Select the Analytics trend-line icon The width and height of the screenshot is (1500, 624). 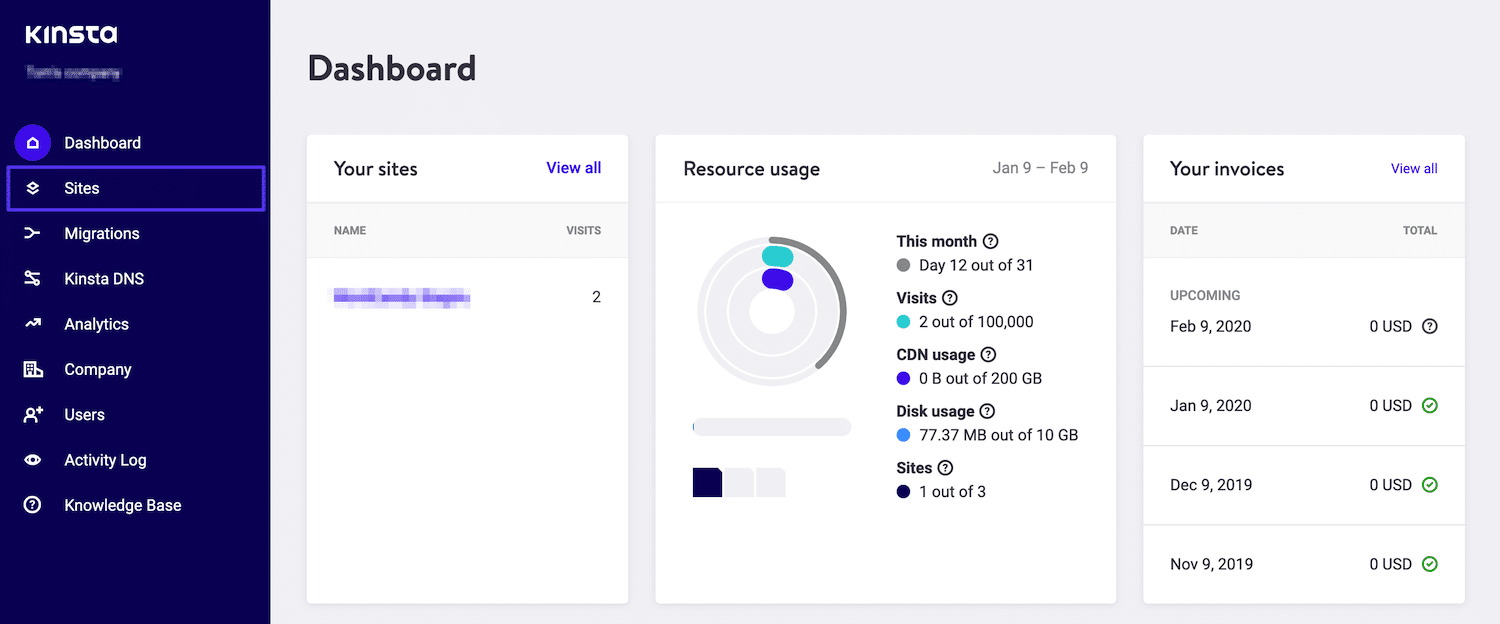point(33,323)
